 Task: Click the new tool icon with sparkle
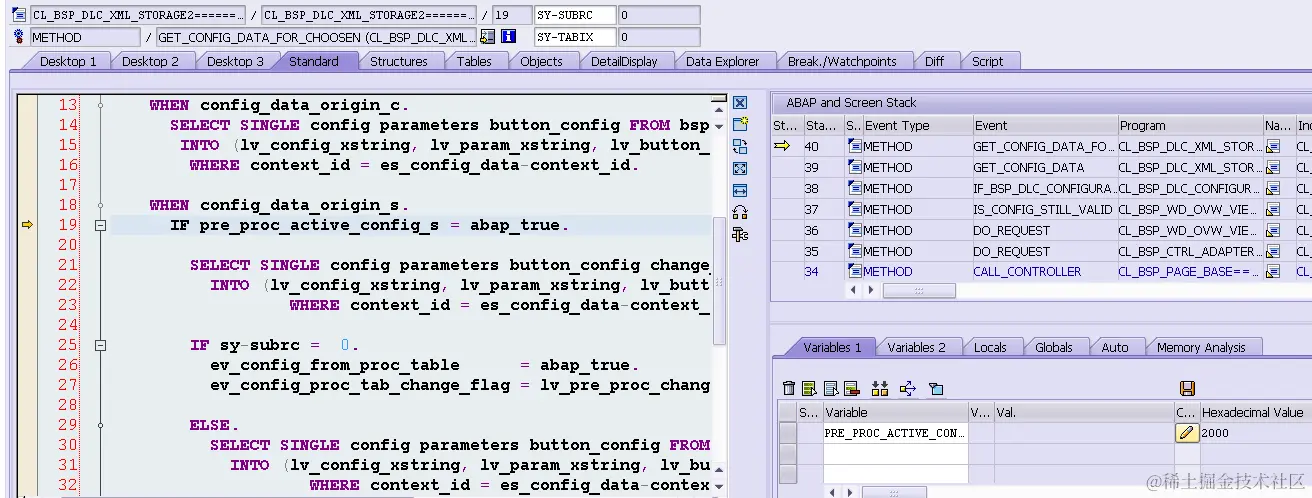740,125
